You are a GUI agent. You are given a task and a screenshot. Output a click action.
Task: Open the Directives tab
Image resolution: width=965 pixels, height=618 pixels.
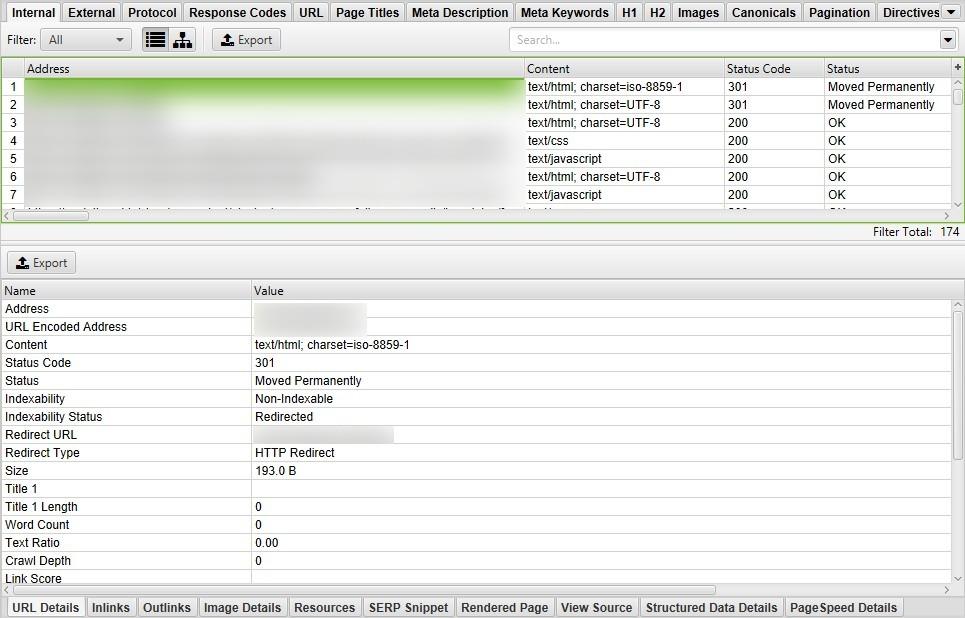coord(911,12)
